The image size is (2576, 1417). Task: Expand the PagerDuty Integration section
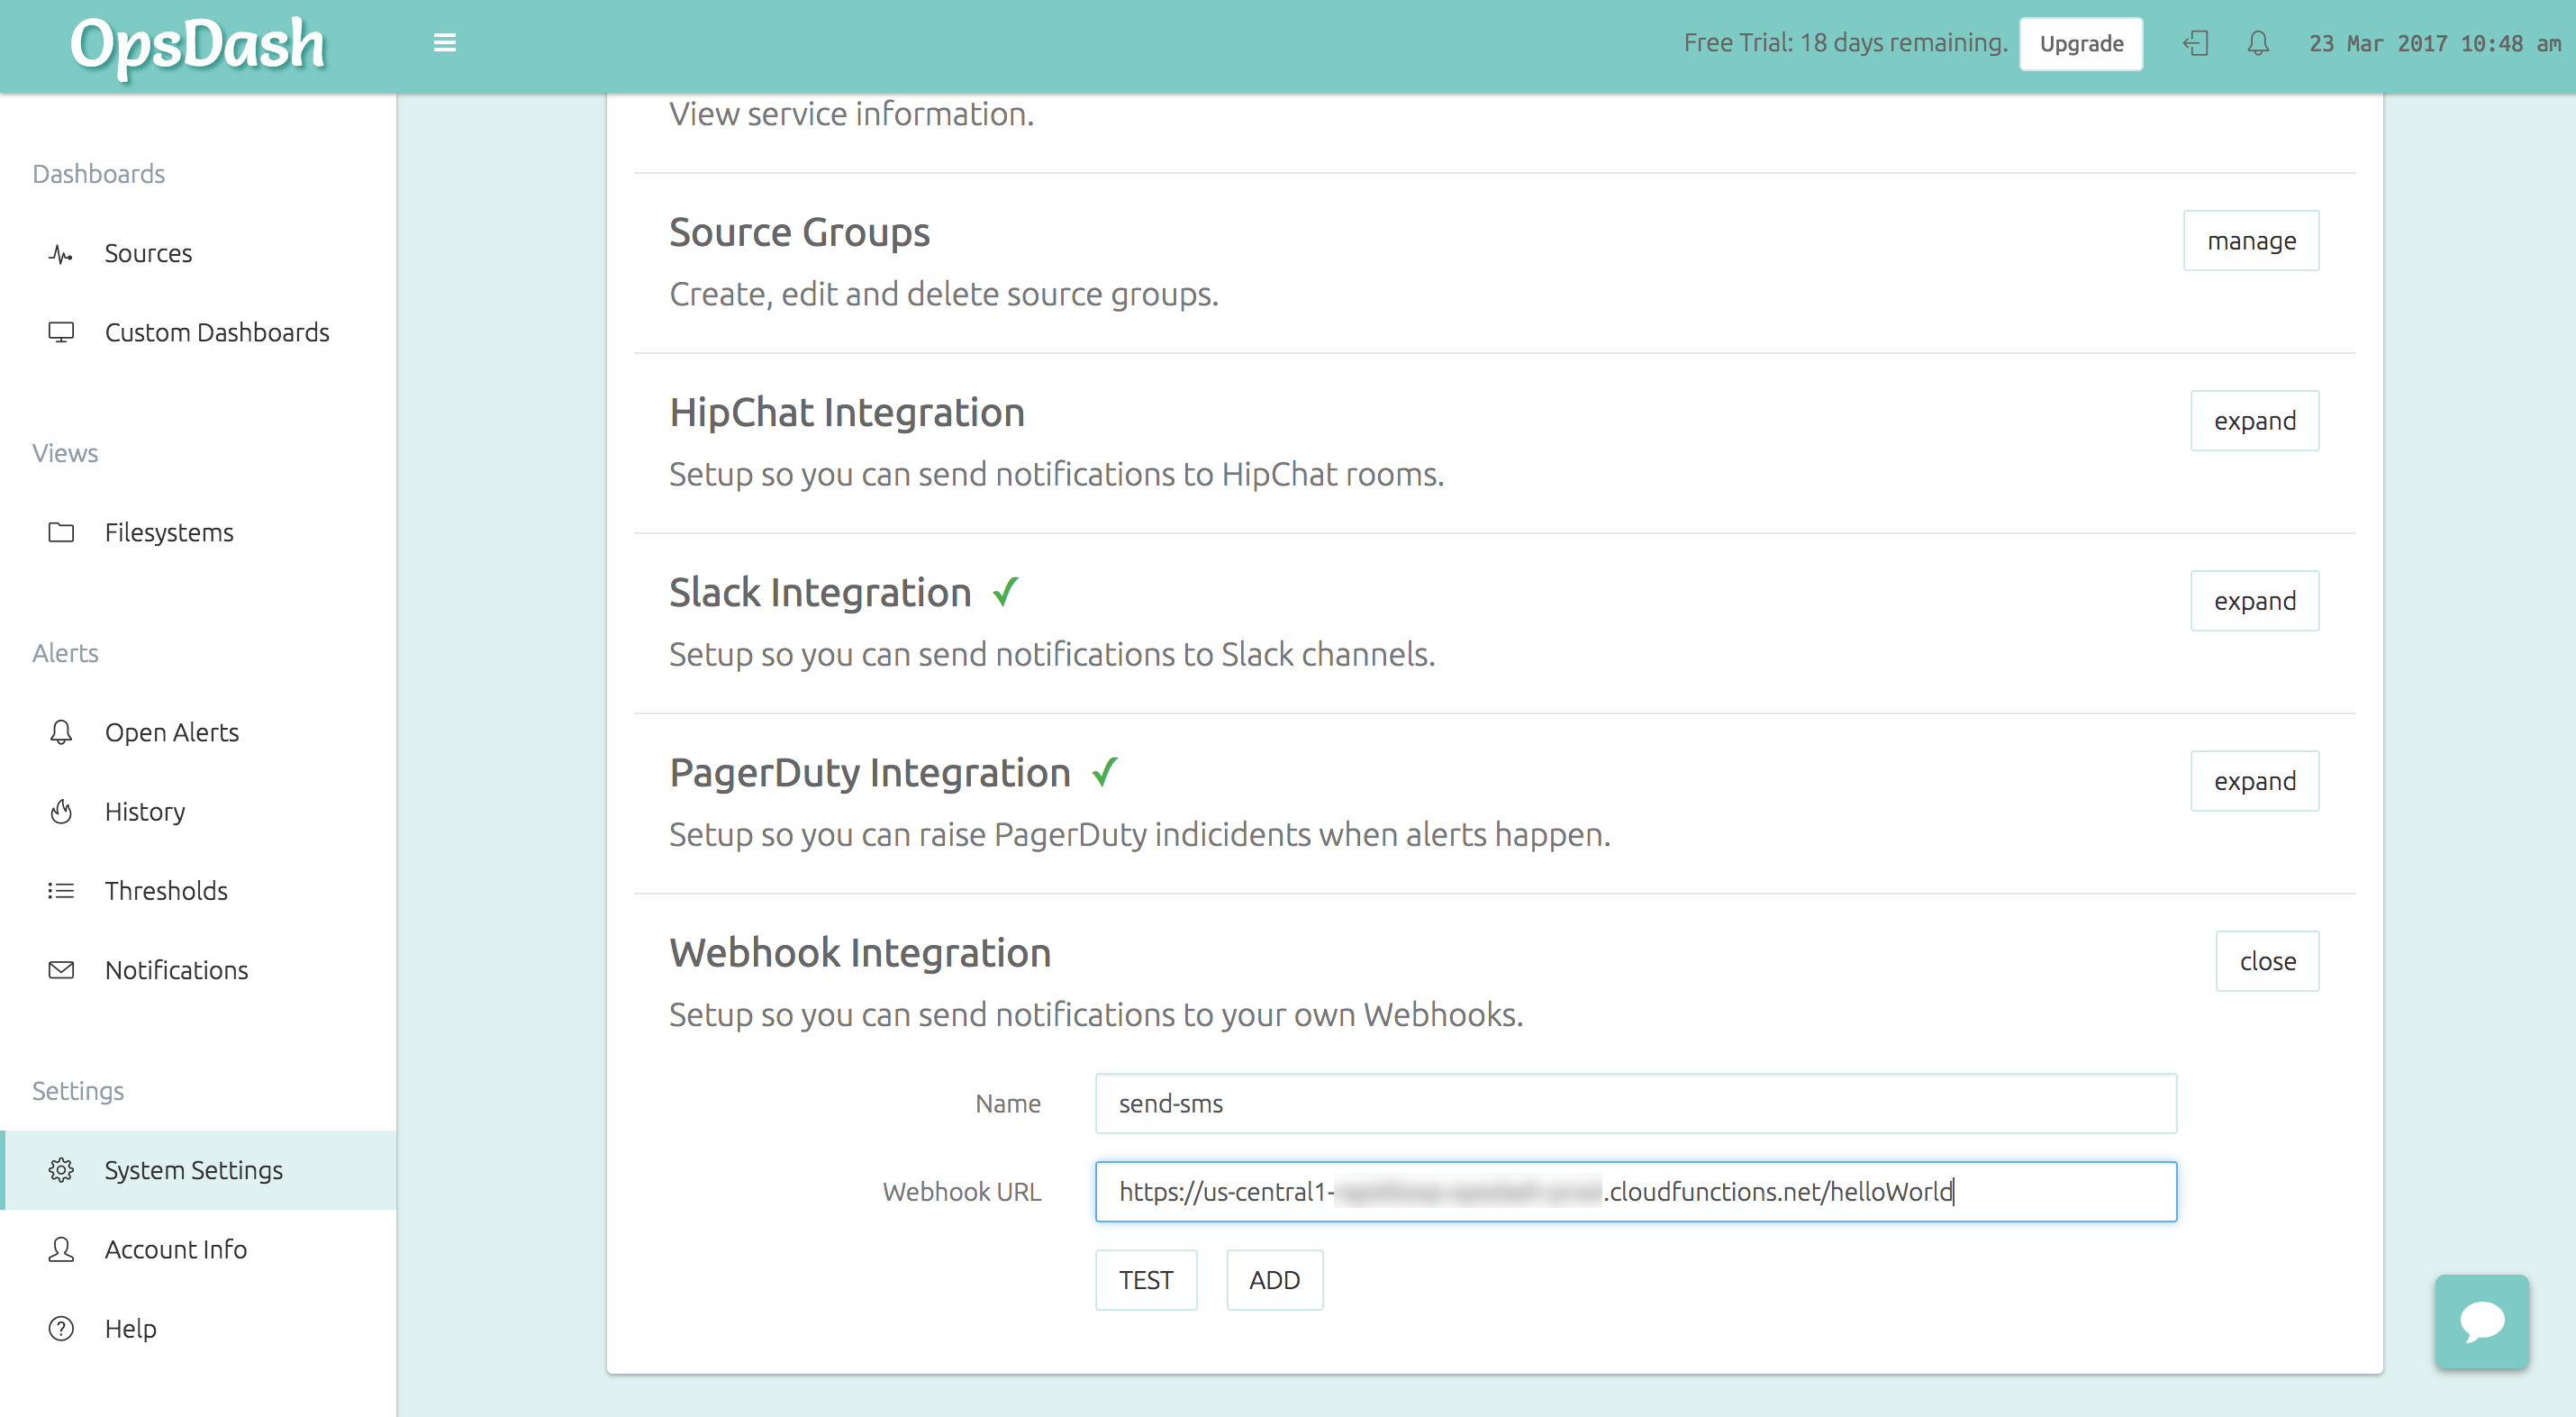[x=2254, y=780]
